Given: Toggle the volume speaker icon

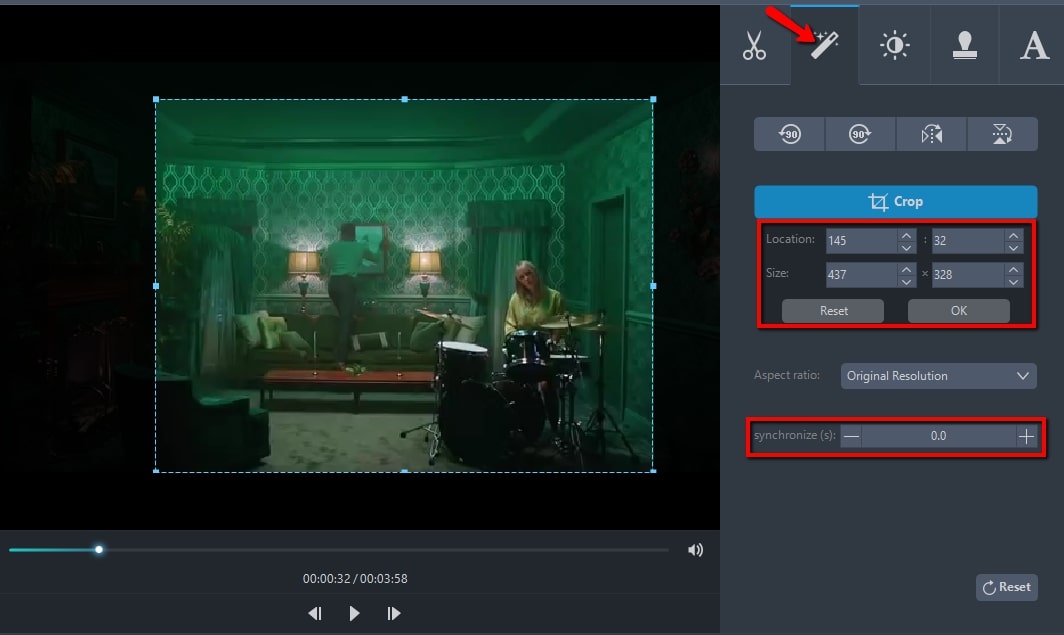Looking at the screenshot, I should (696, 550).
